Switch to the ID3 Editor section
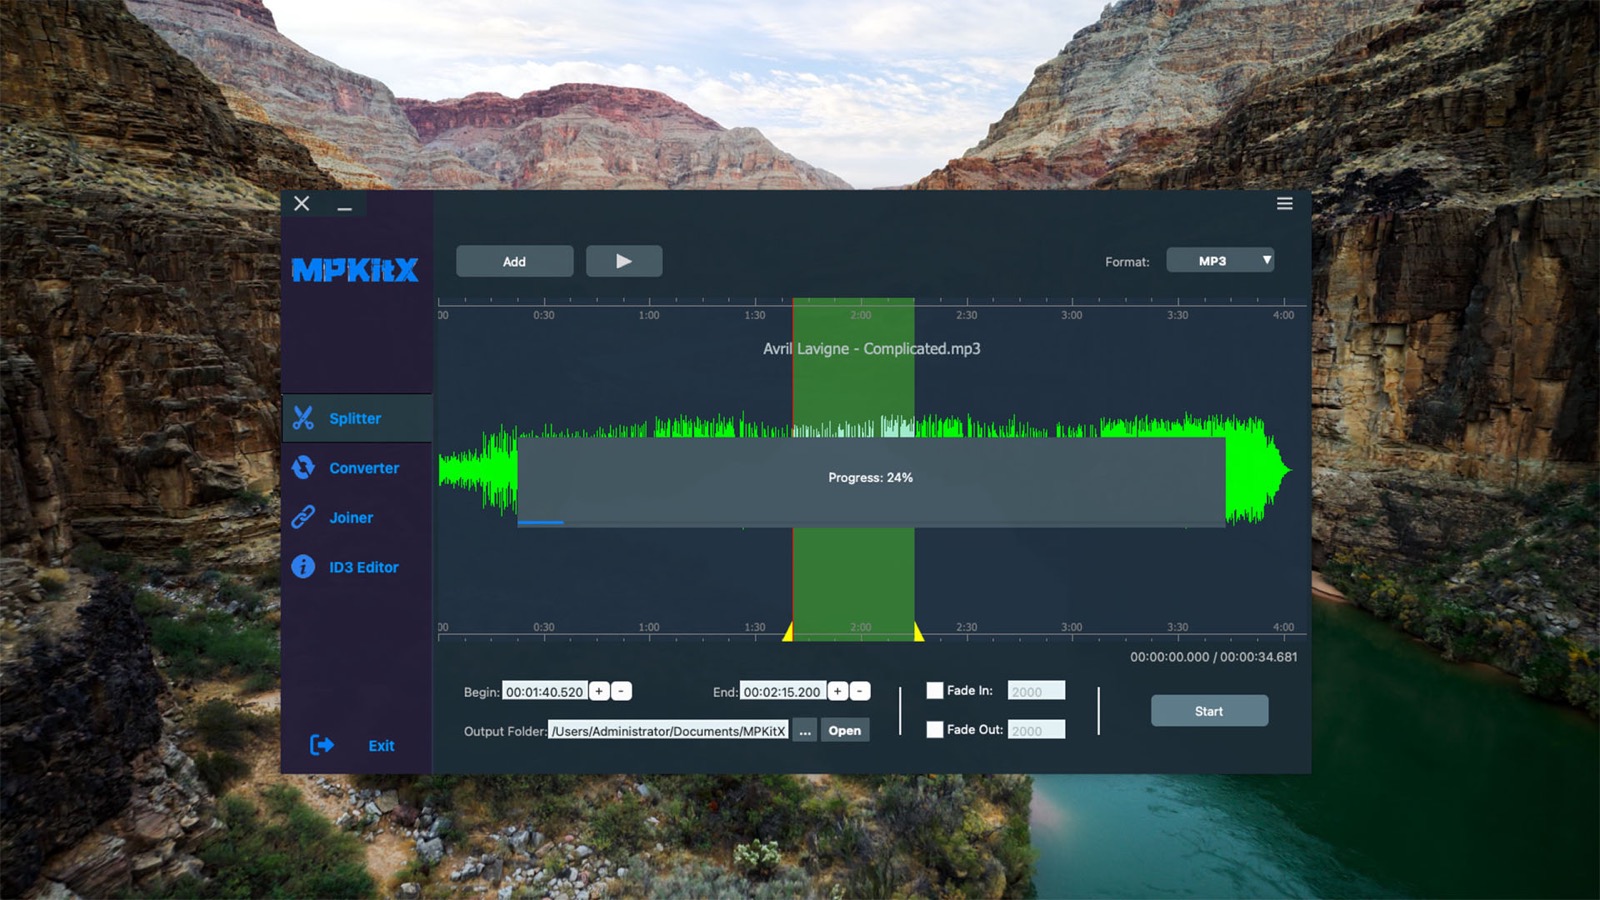 click(x=357, y=567)
